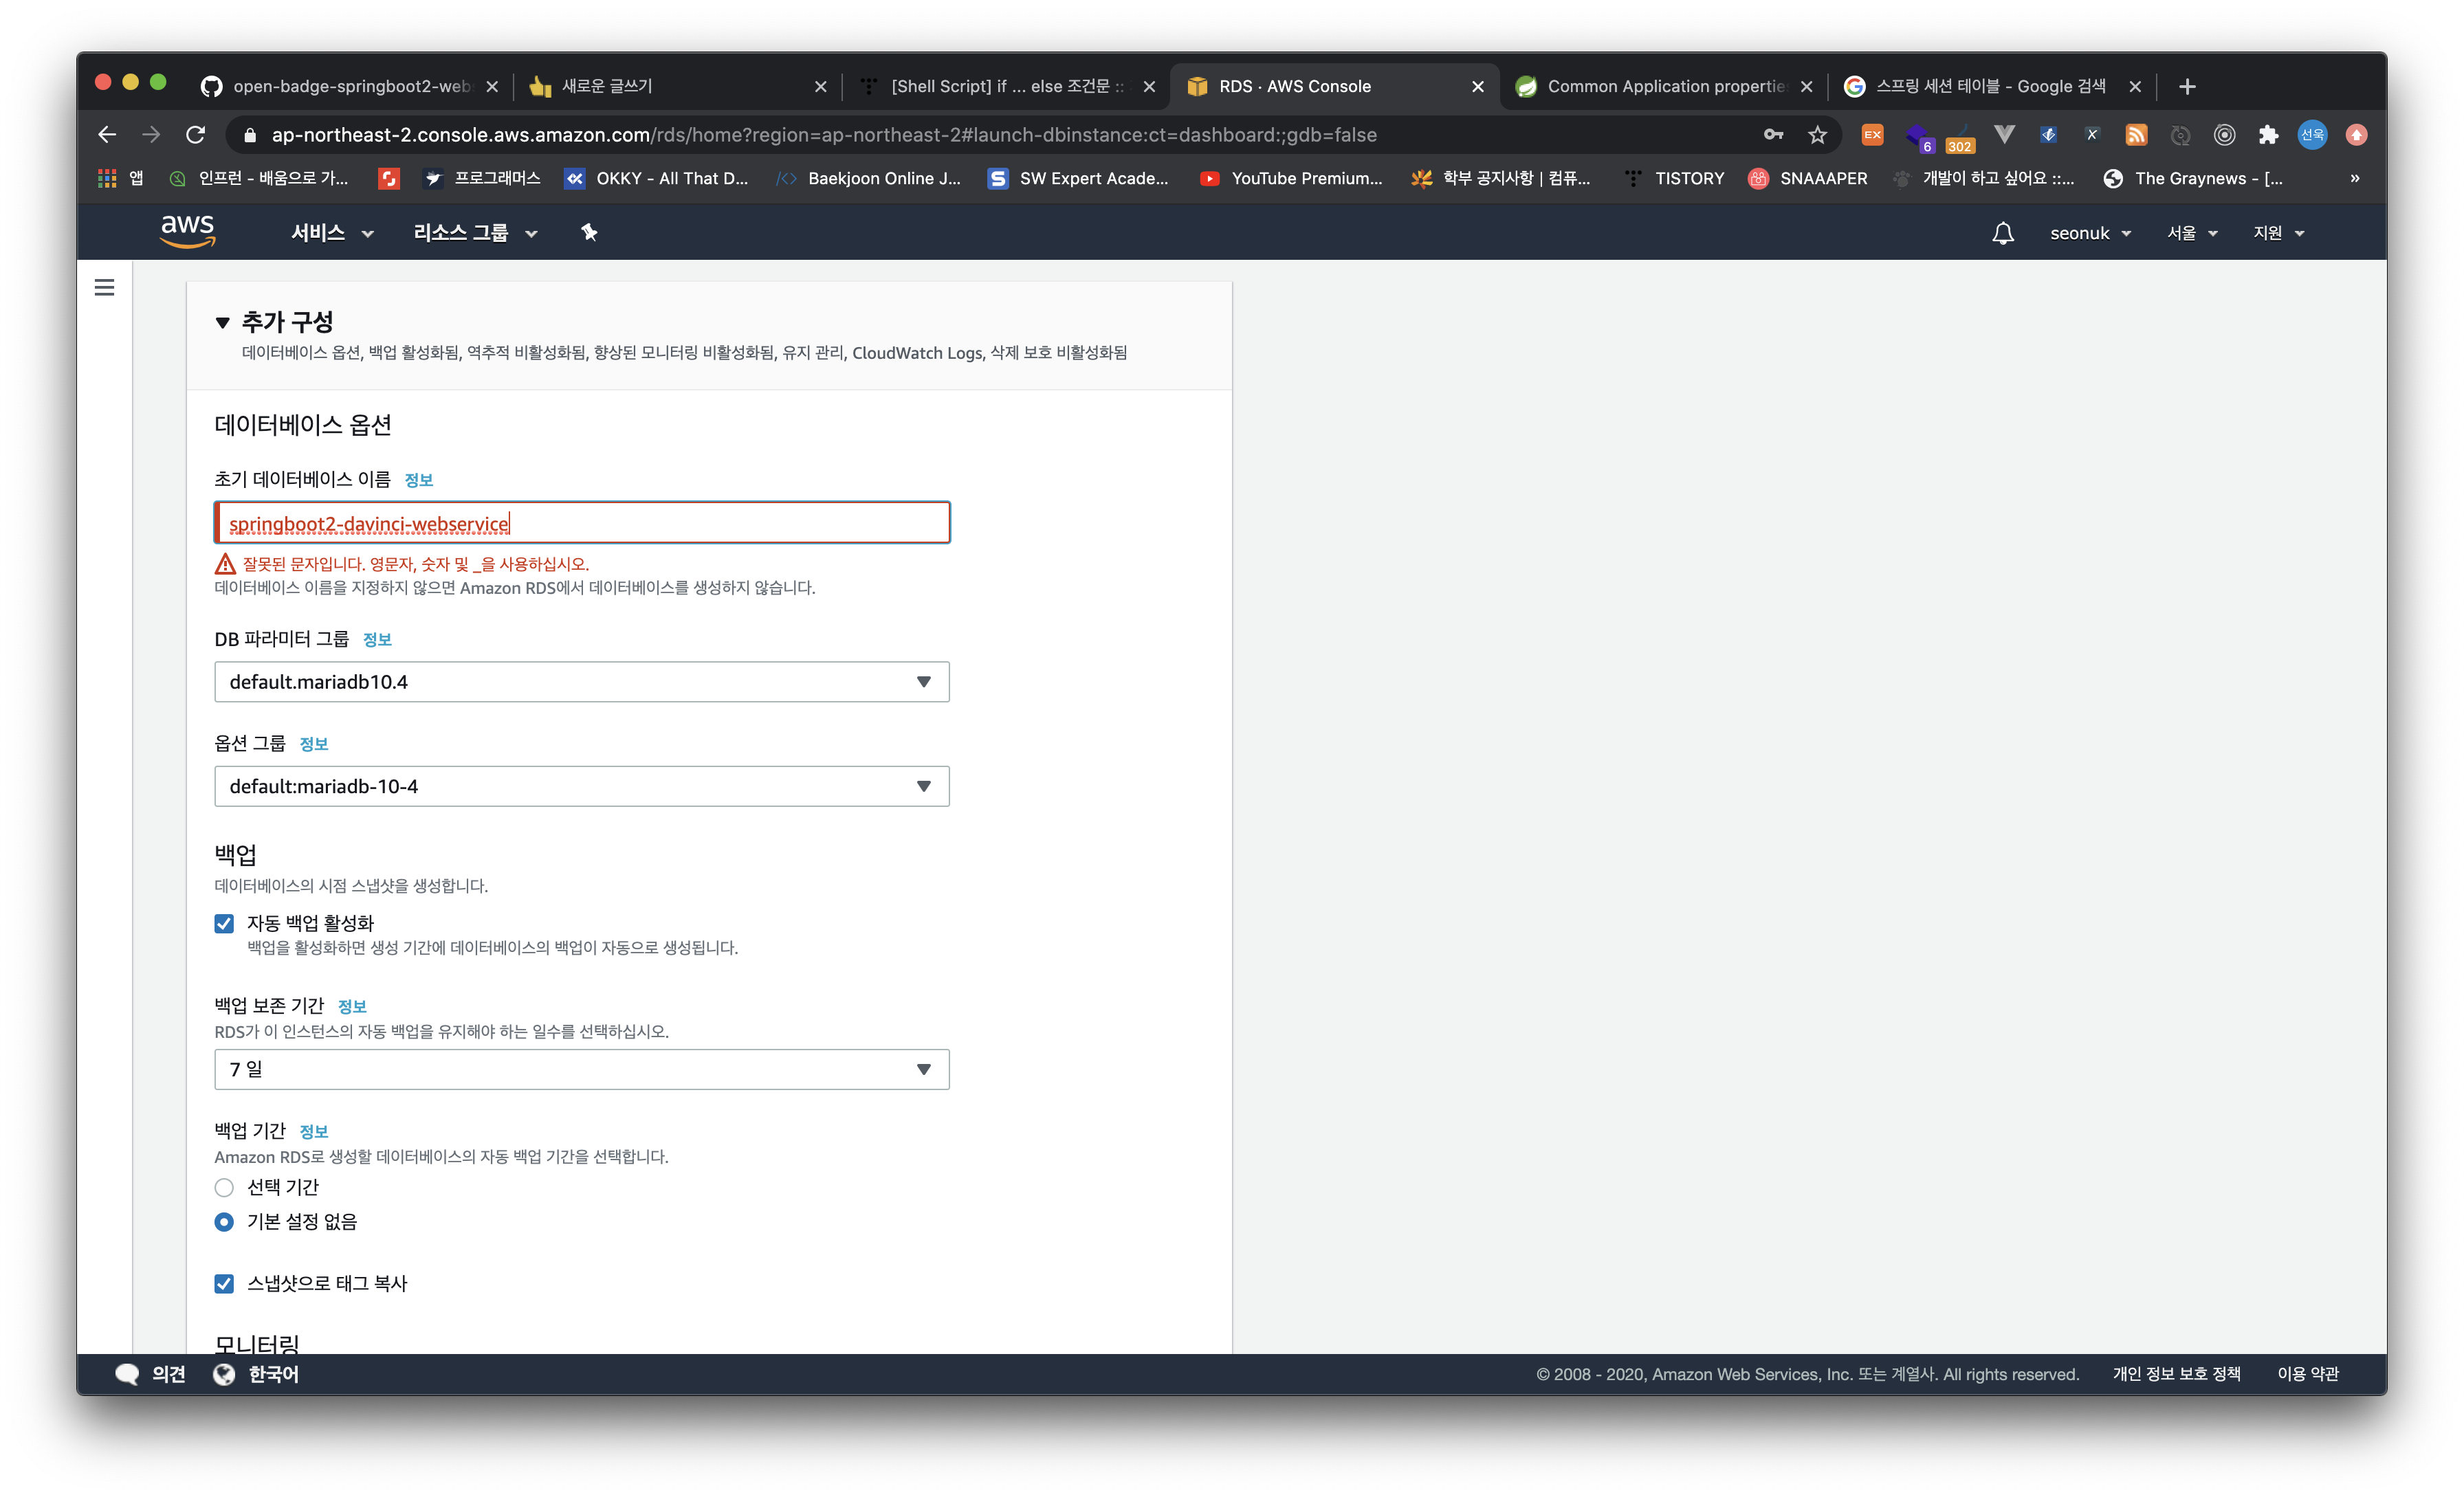The image size is (2464, 1497).
Task: Select the 선택 기간 radio button
Action: click(224, 1187)
